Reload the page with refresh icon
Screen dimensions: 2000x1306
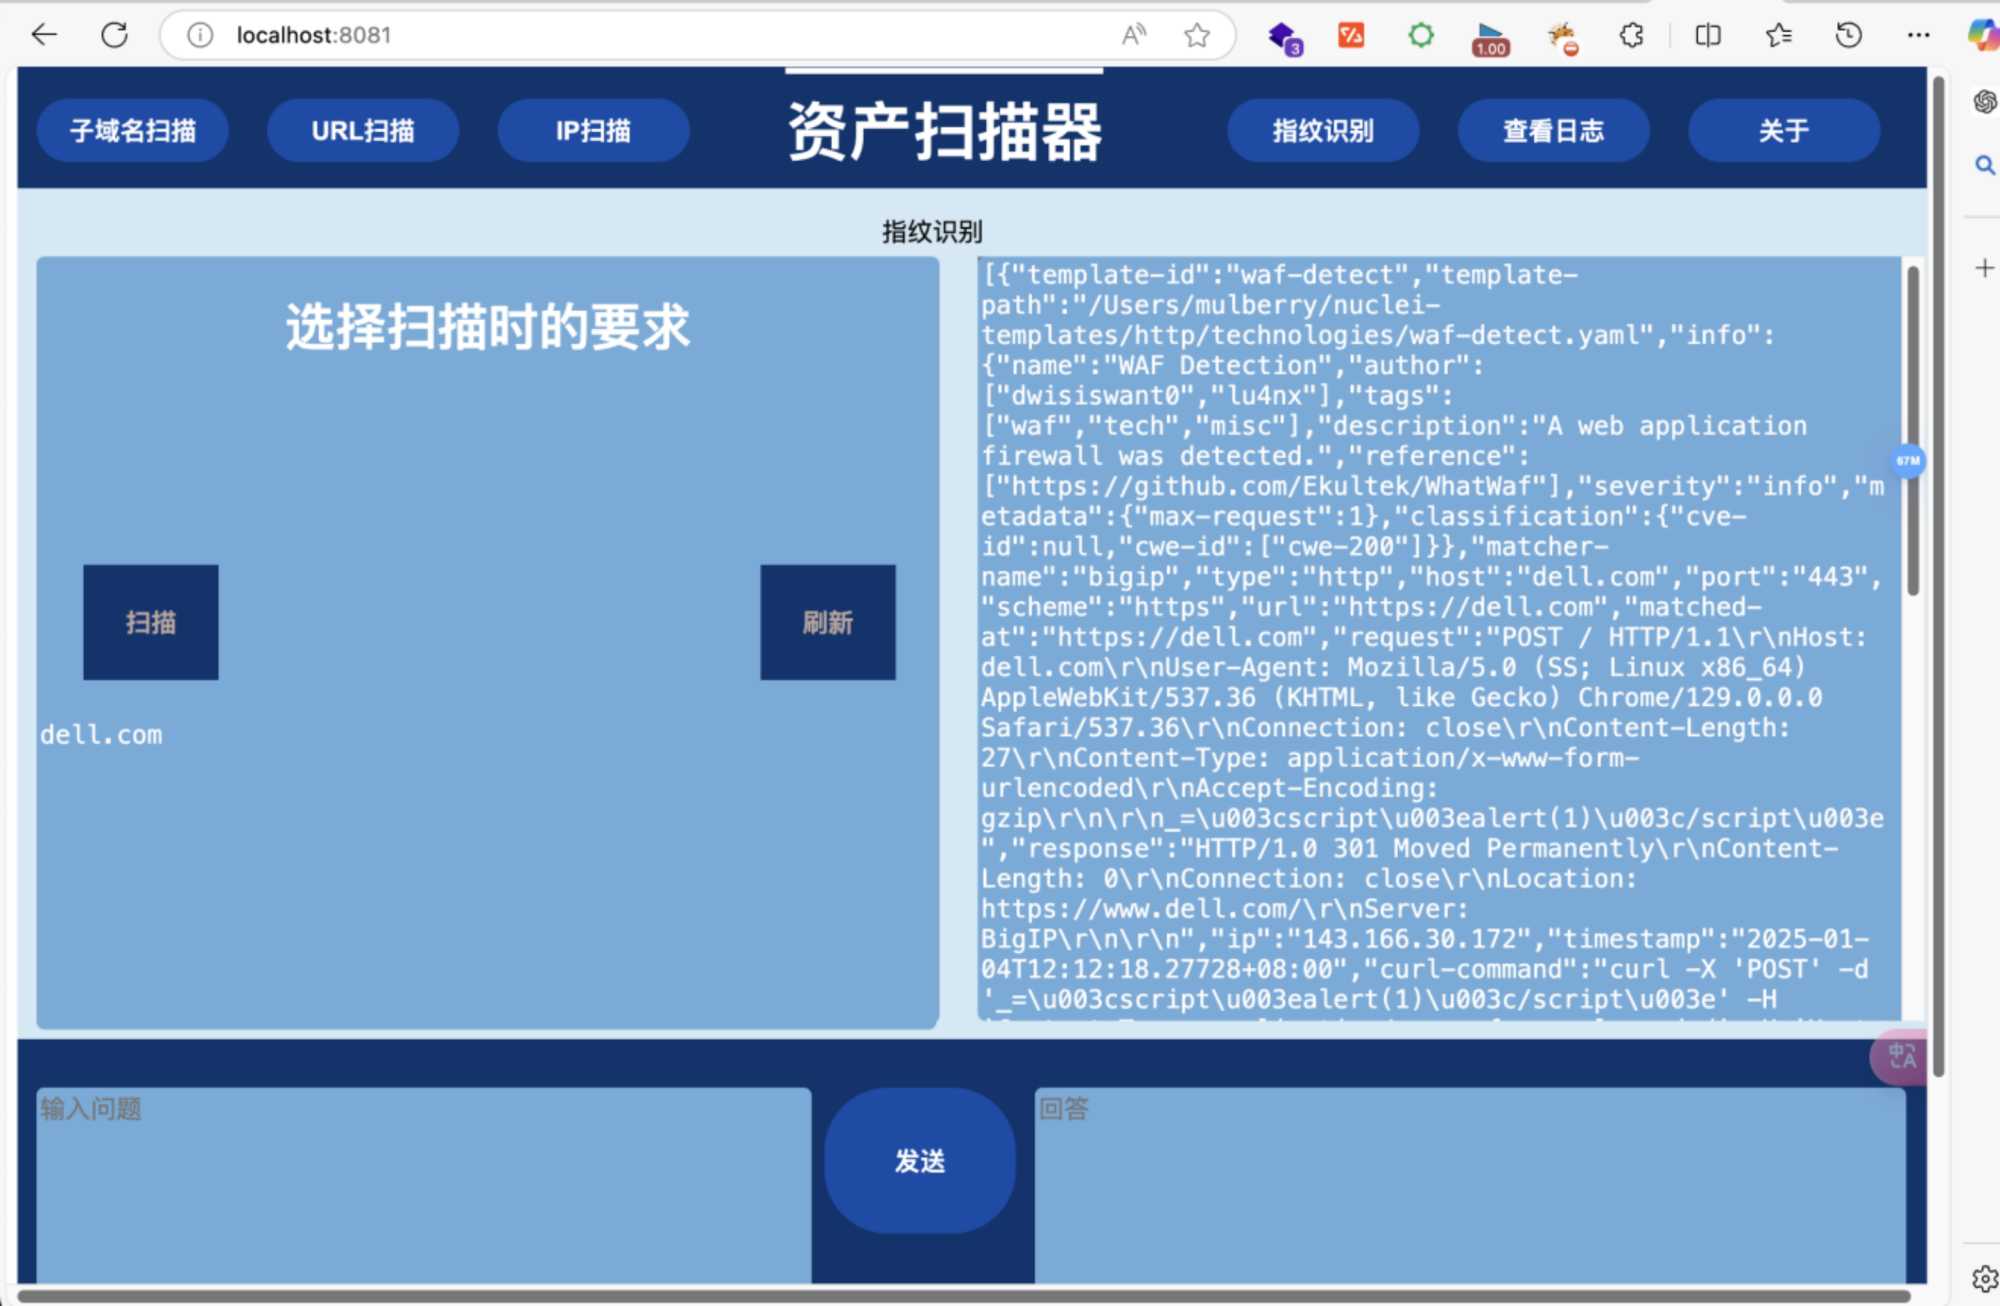pos(115,35)
